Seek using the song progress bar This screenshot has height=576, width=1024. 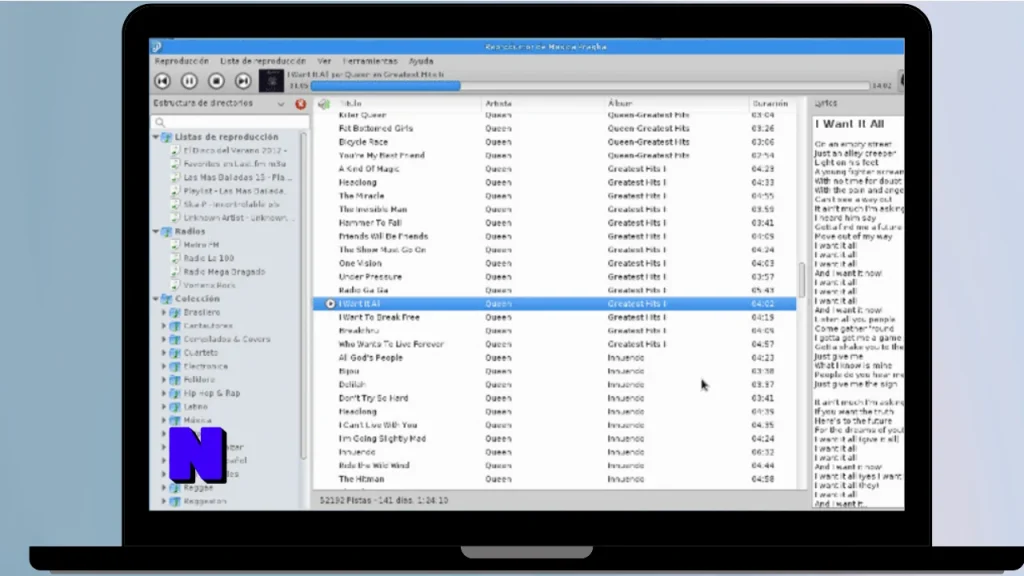point(590,86)
